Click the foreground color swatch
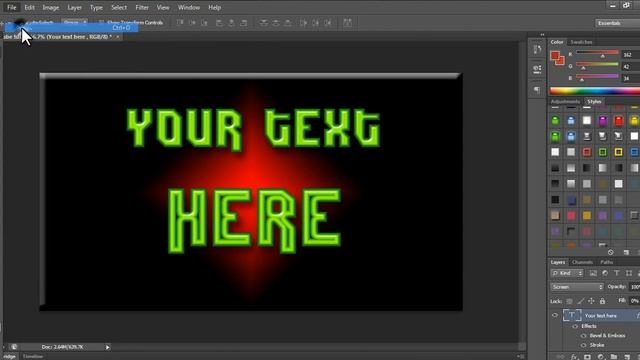 pyautogui.click(x=555, y=56)
